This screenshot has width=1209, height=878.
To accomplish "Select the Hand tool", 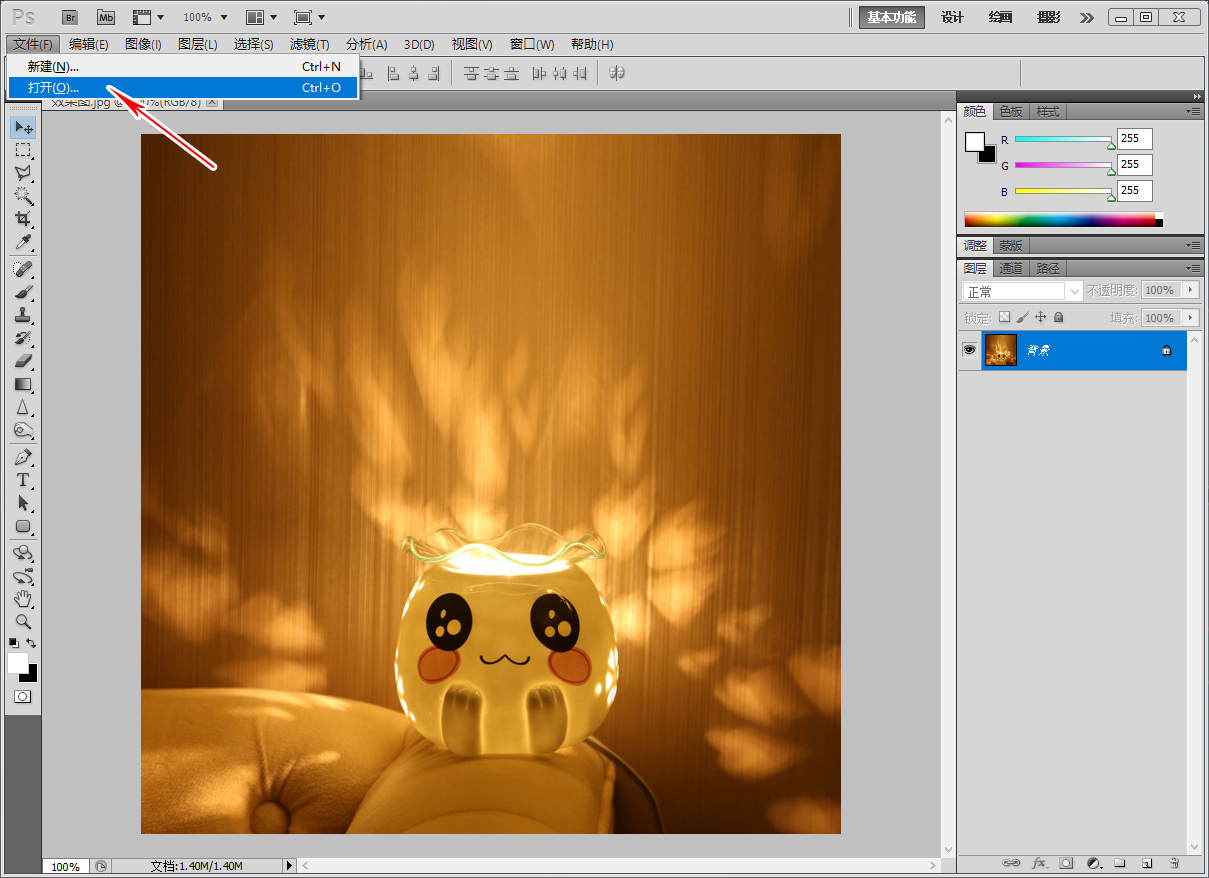I will 24,599.
